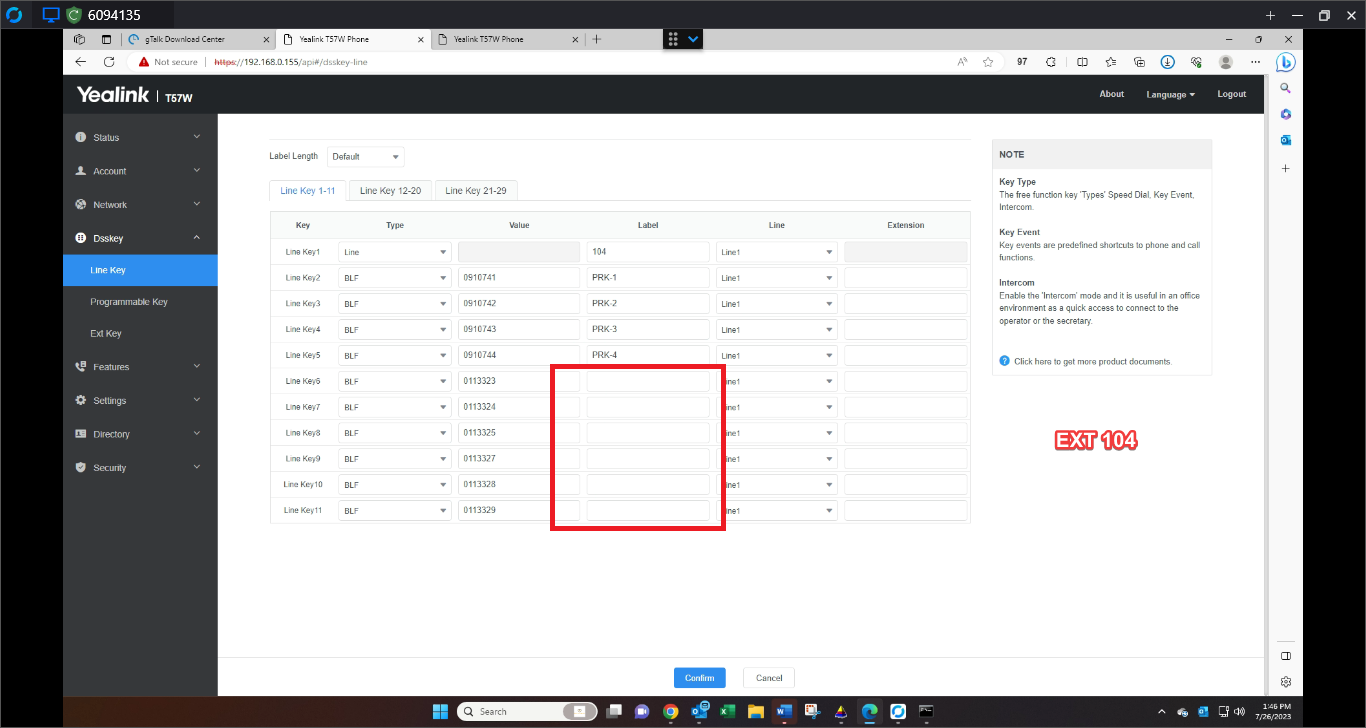The width and height of the screenshot is (1366, 728).
Task: Click Extension field for Line Key9
Action: pyautogui.click(x=905, y=458)
